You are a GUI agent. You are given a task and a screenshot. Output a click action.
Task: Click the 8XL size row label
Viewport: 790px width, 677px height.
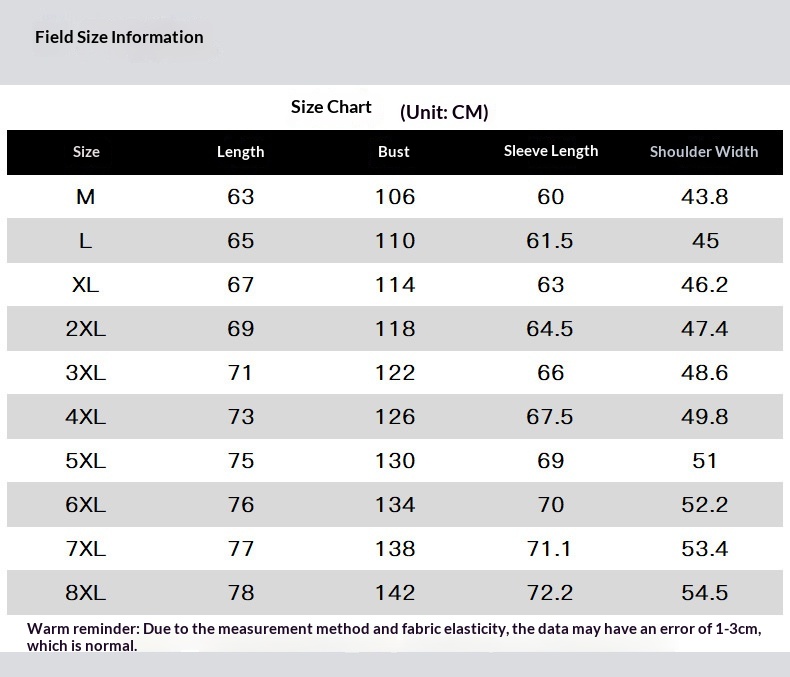pyautogui.click(x=86, y=593)
